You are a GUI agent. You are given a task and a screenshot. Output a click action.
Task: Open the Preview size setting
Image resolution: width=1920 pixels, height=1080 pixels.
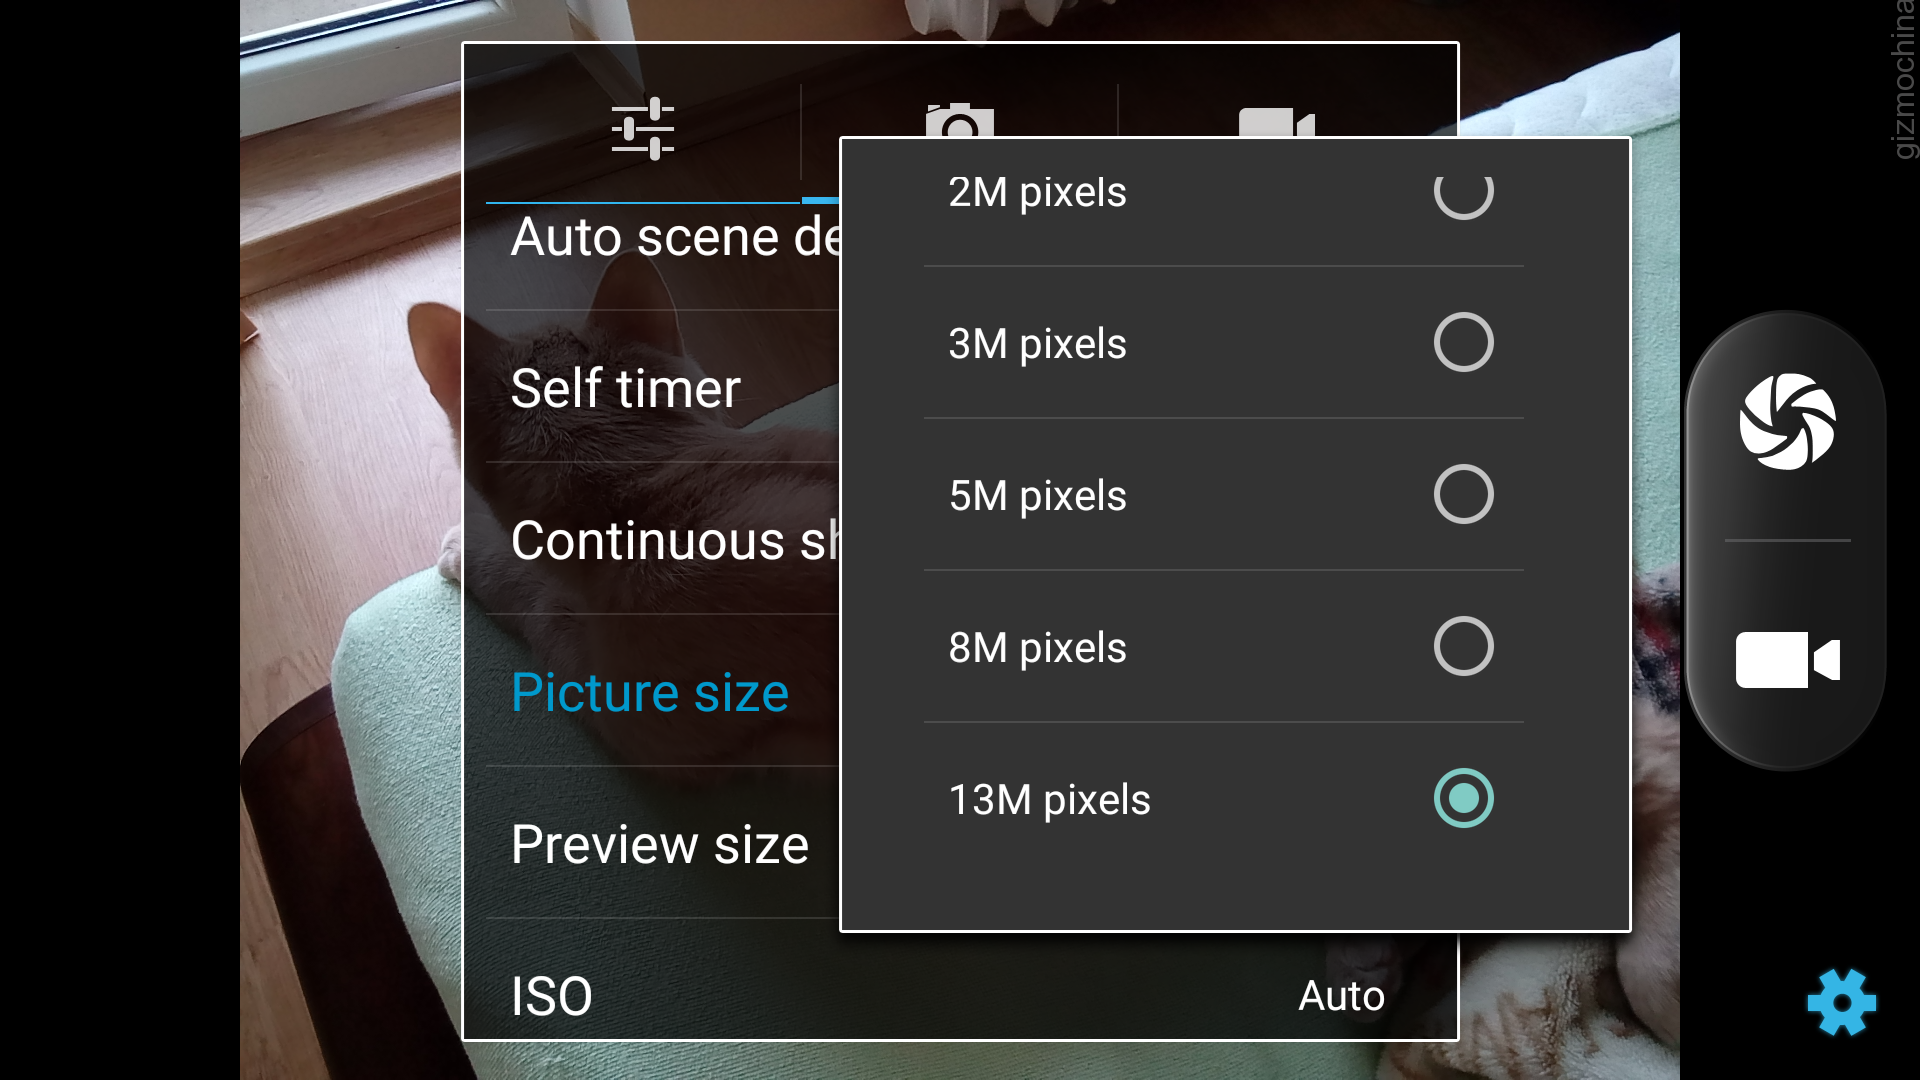(x=660, y=844)
